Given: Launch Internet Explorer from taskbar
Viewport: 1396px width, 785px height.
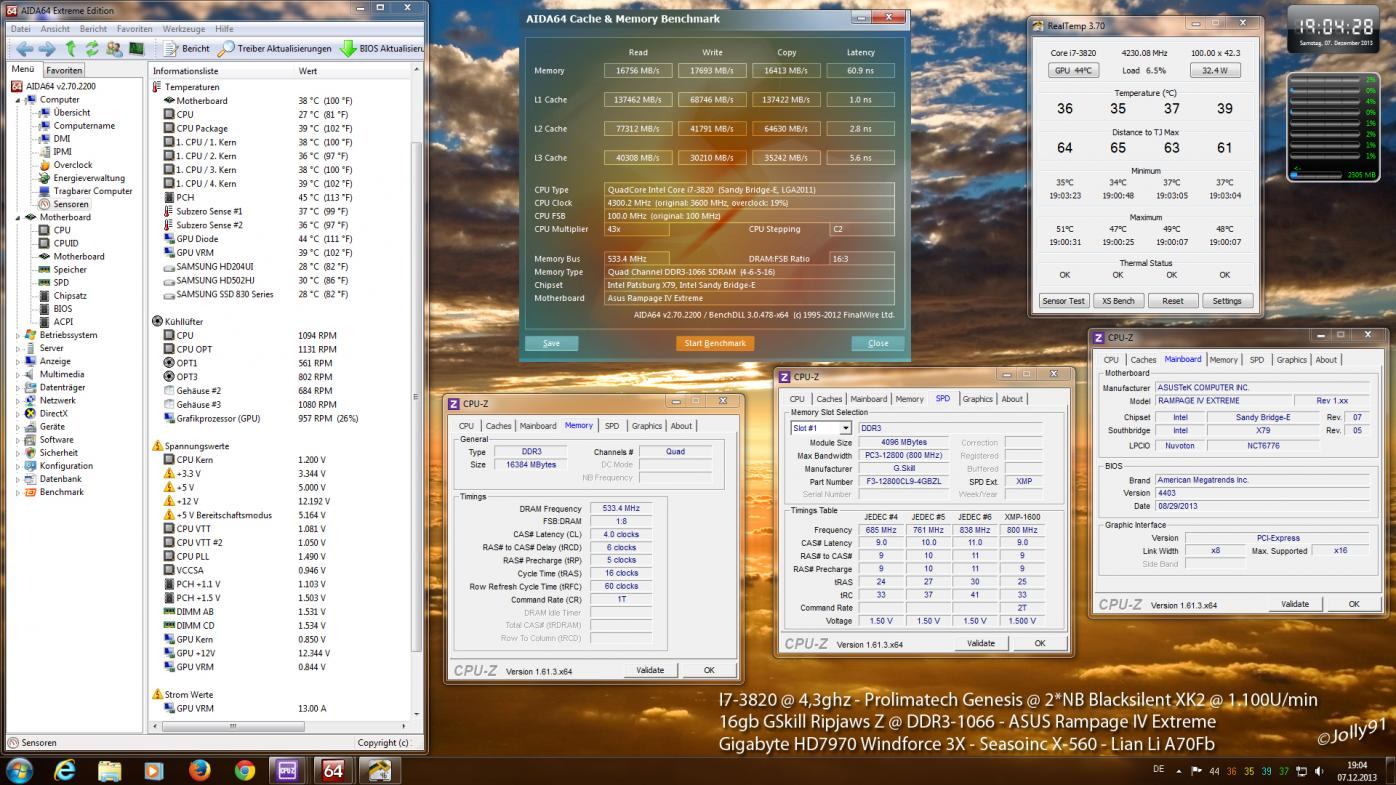Looking at the screenshot, I should 65,770.
